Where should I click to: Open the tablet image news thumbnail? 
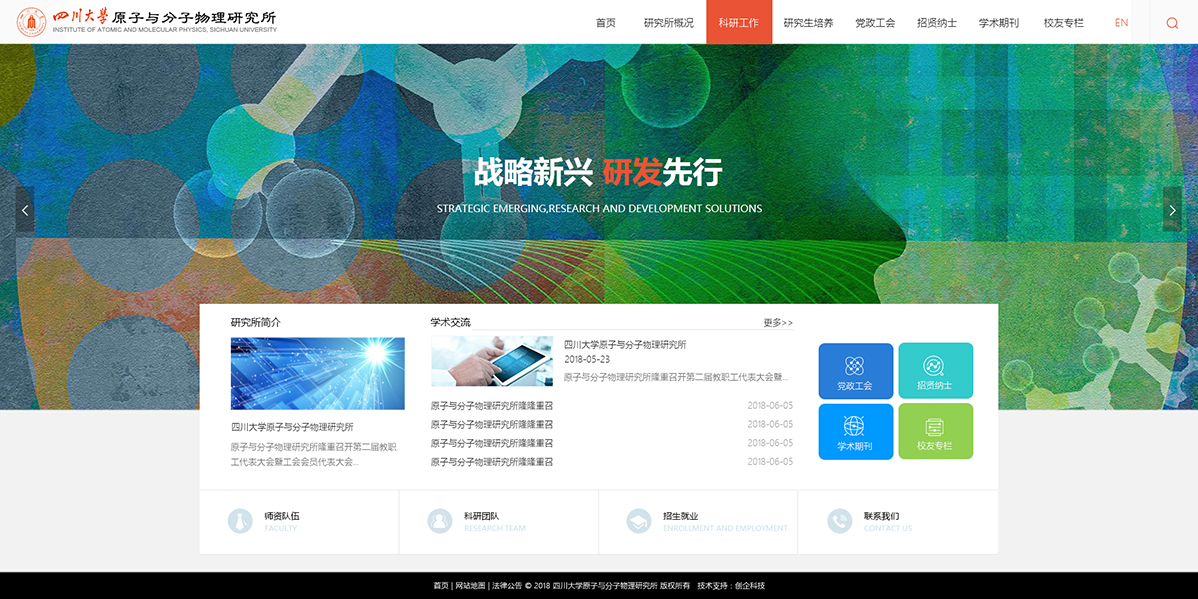click(x=491, y=361)
